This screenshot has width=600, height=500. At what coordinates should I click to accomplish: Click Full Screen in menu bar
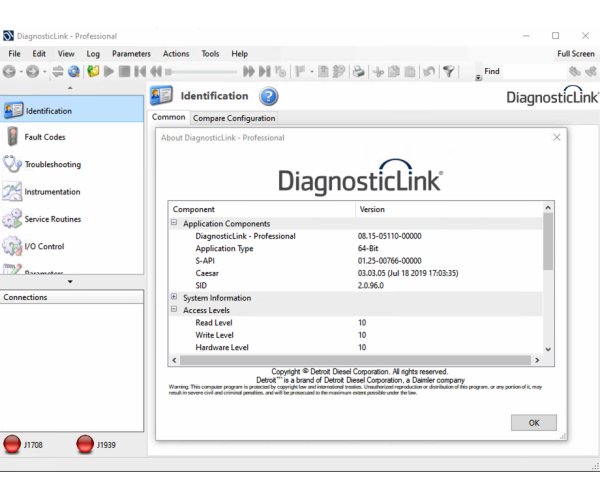[576, 54]
